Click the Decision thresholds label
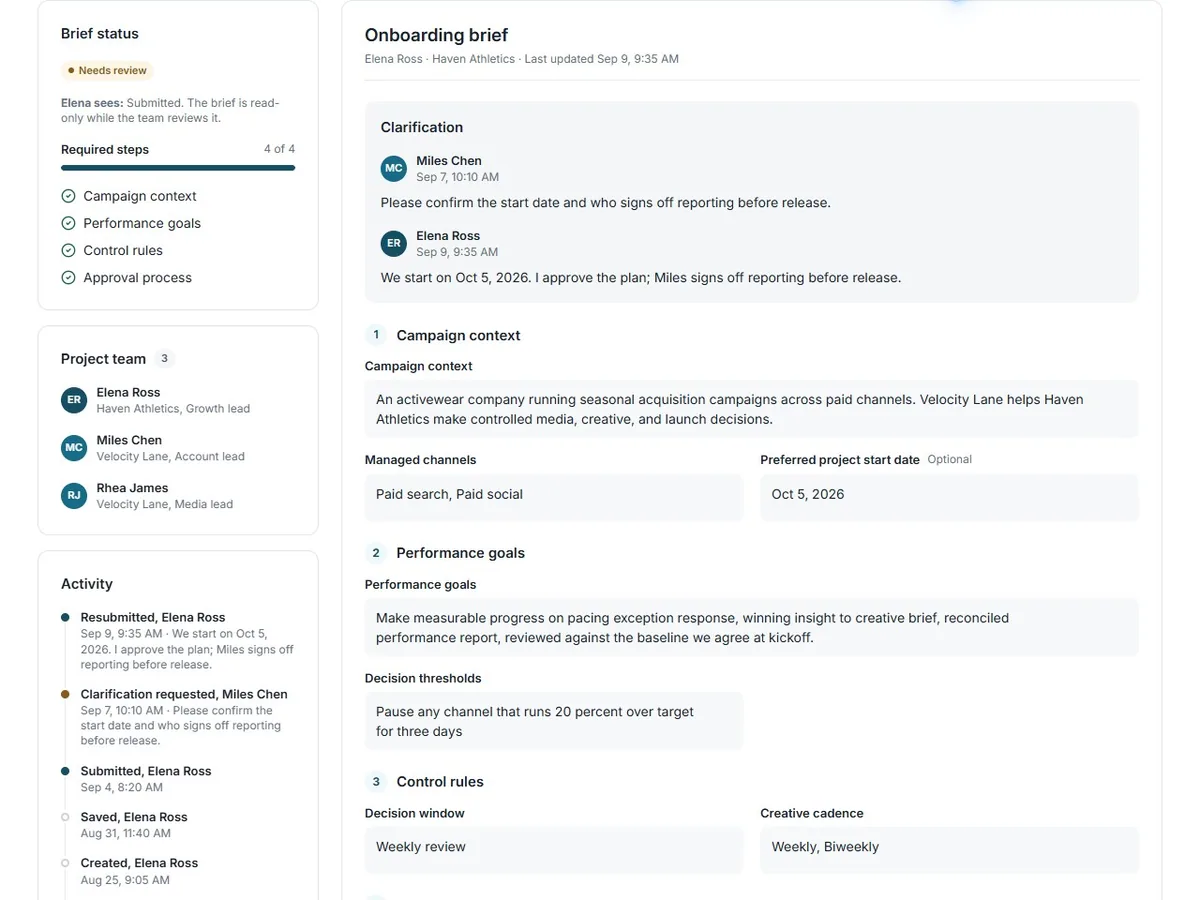 coord(423,678)
